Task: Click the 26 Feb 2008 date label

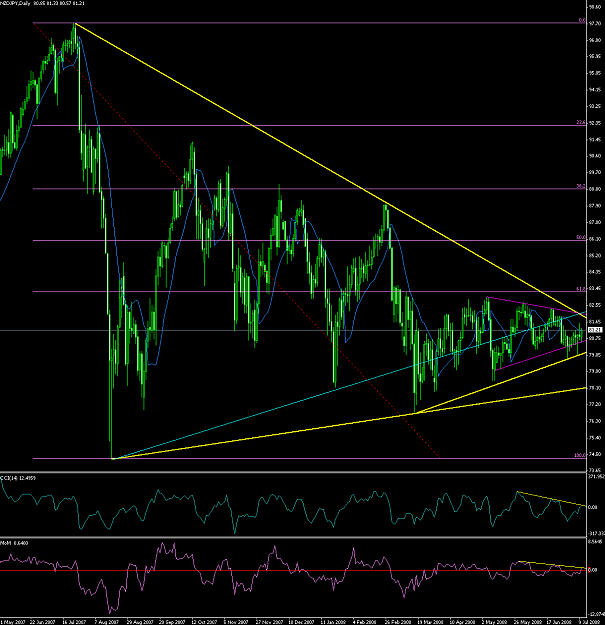Action: 398,622
